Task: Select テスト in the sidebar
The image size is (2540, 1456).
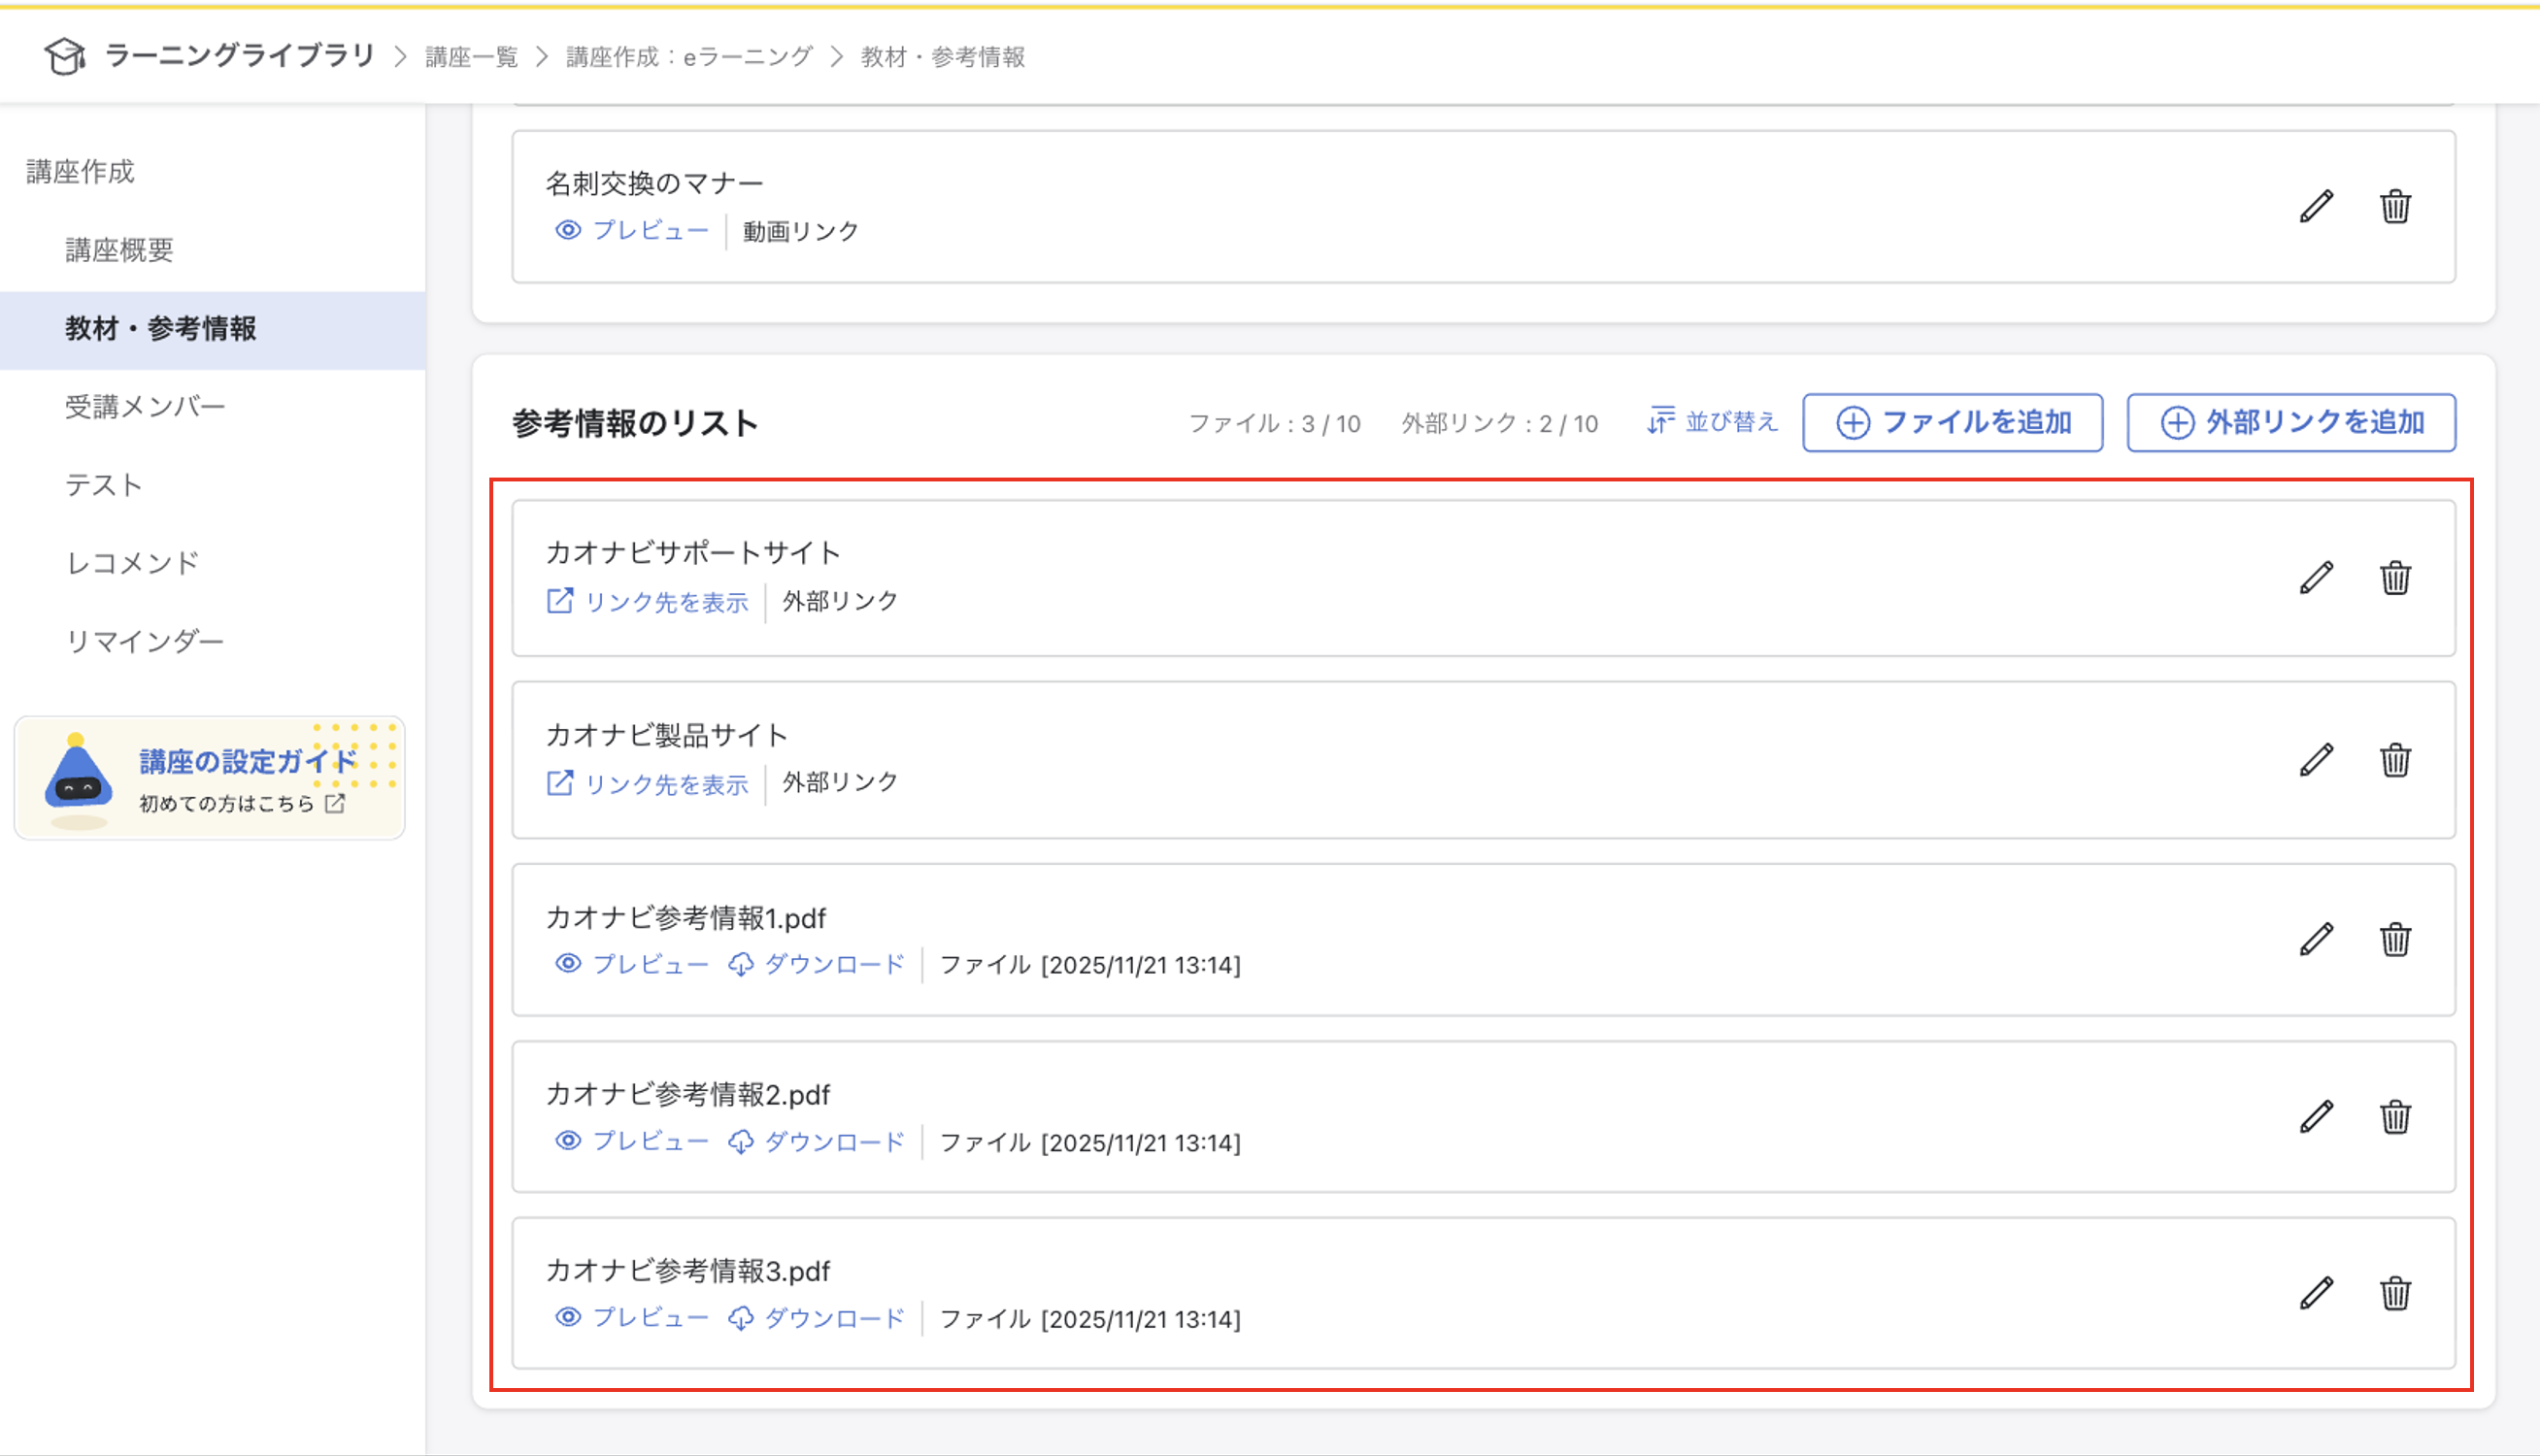Action: tap(103, 485)
